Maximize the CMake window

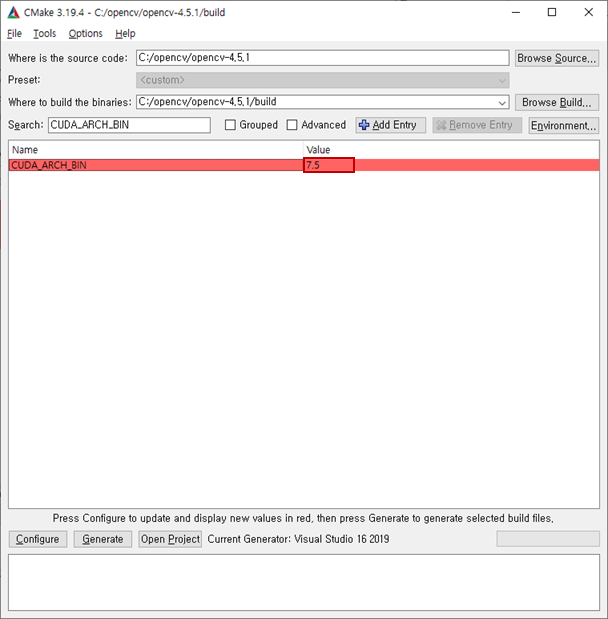click(x=552, y=13)
